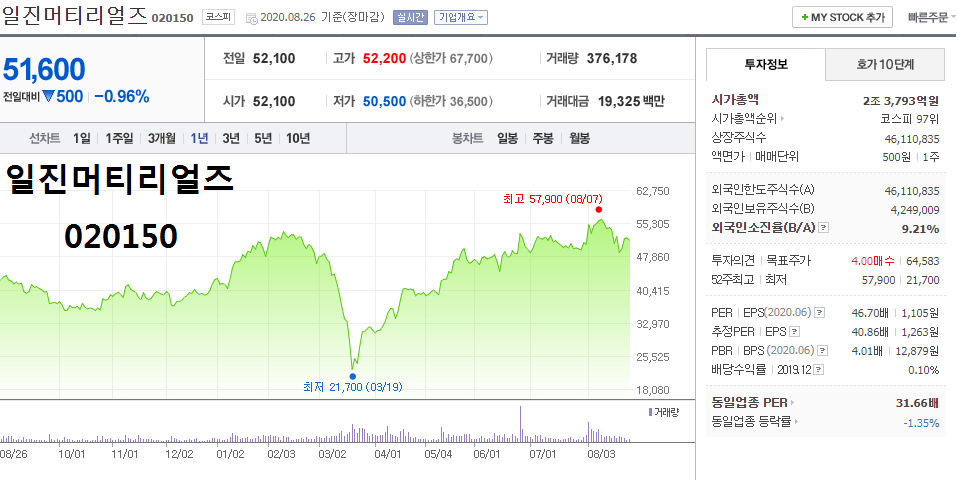Click the calendar icon beside 2020.08.26
The image size is (958, 480).
(x=251, y=18)
